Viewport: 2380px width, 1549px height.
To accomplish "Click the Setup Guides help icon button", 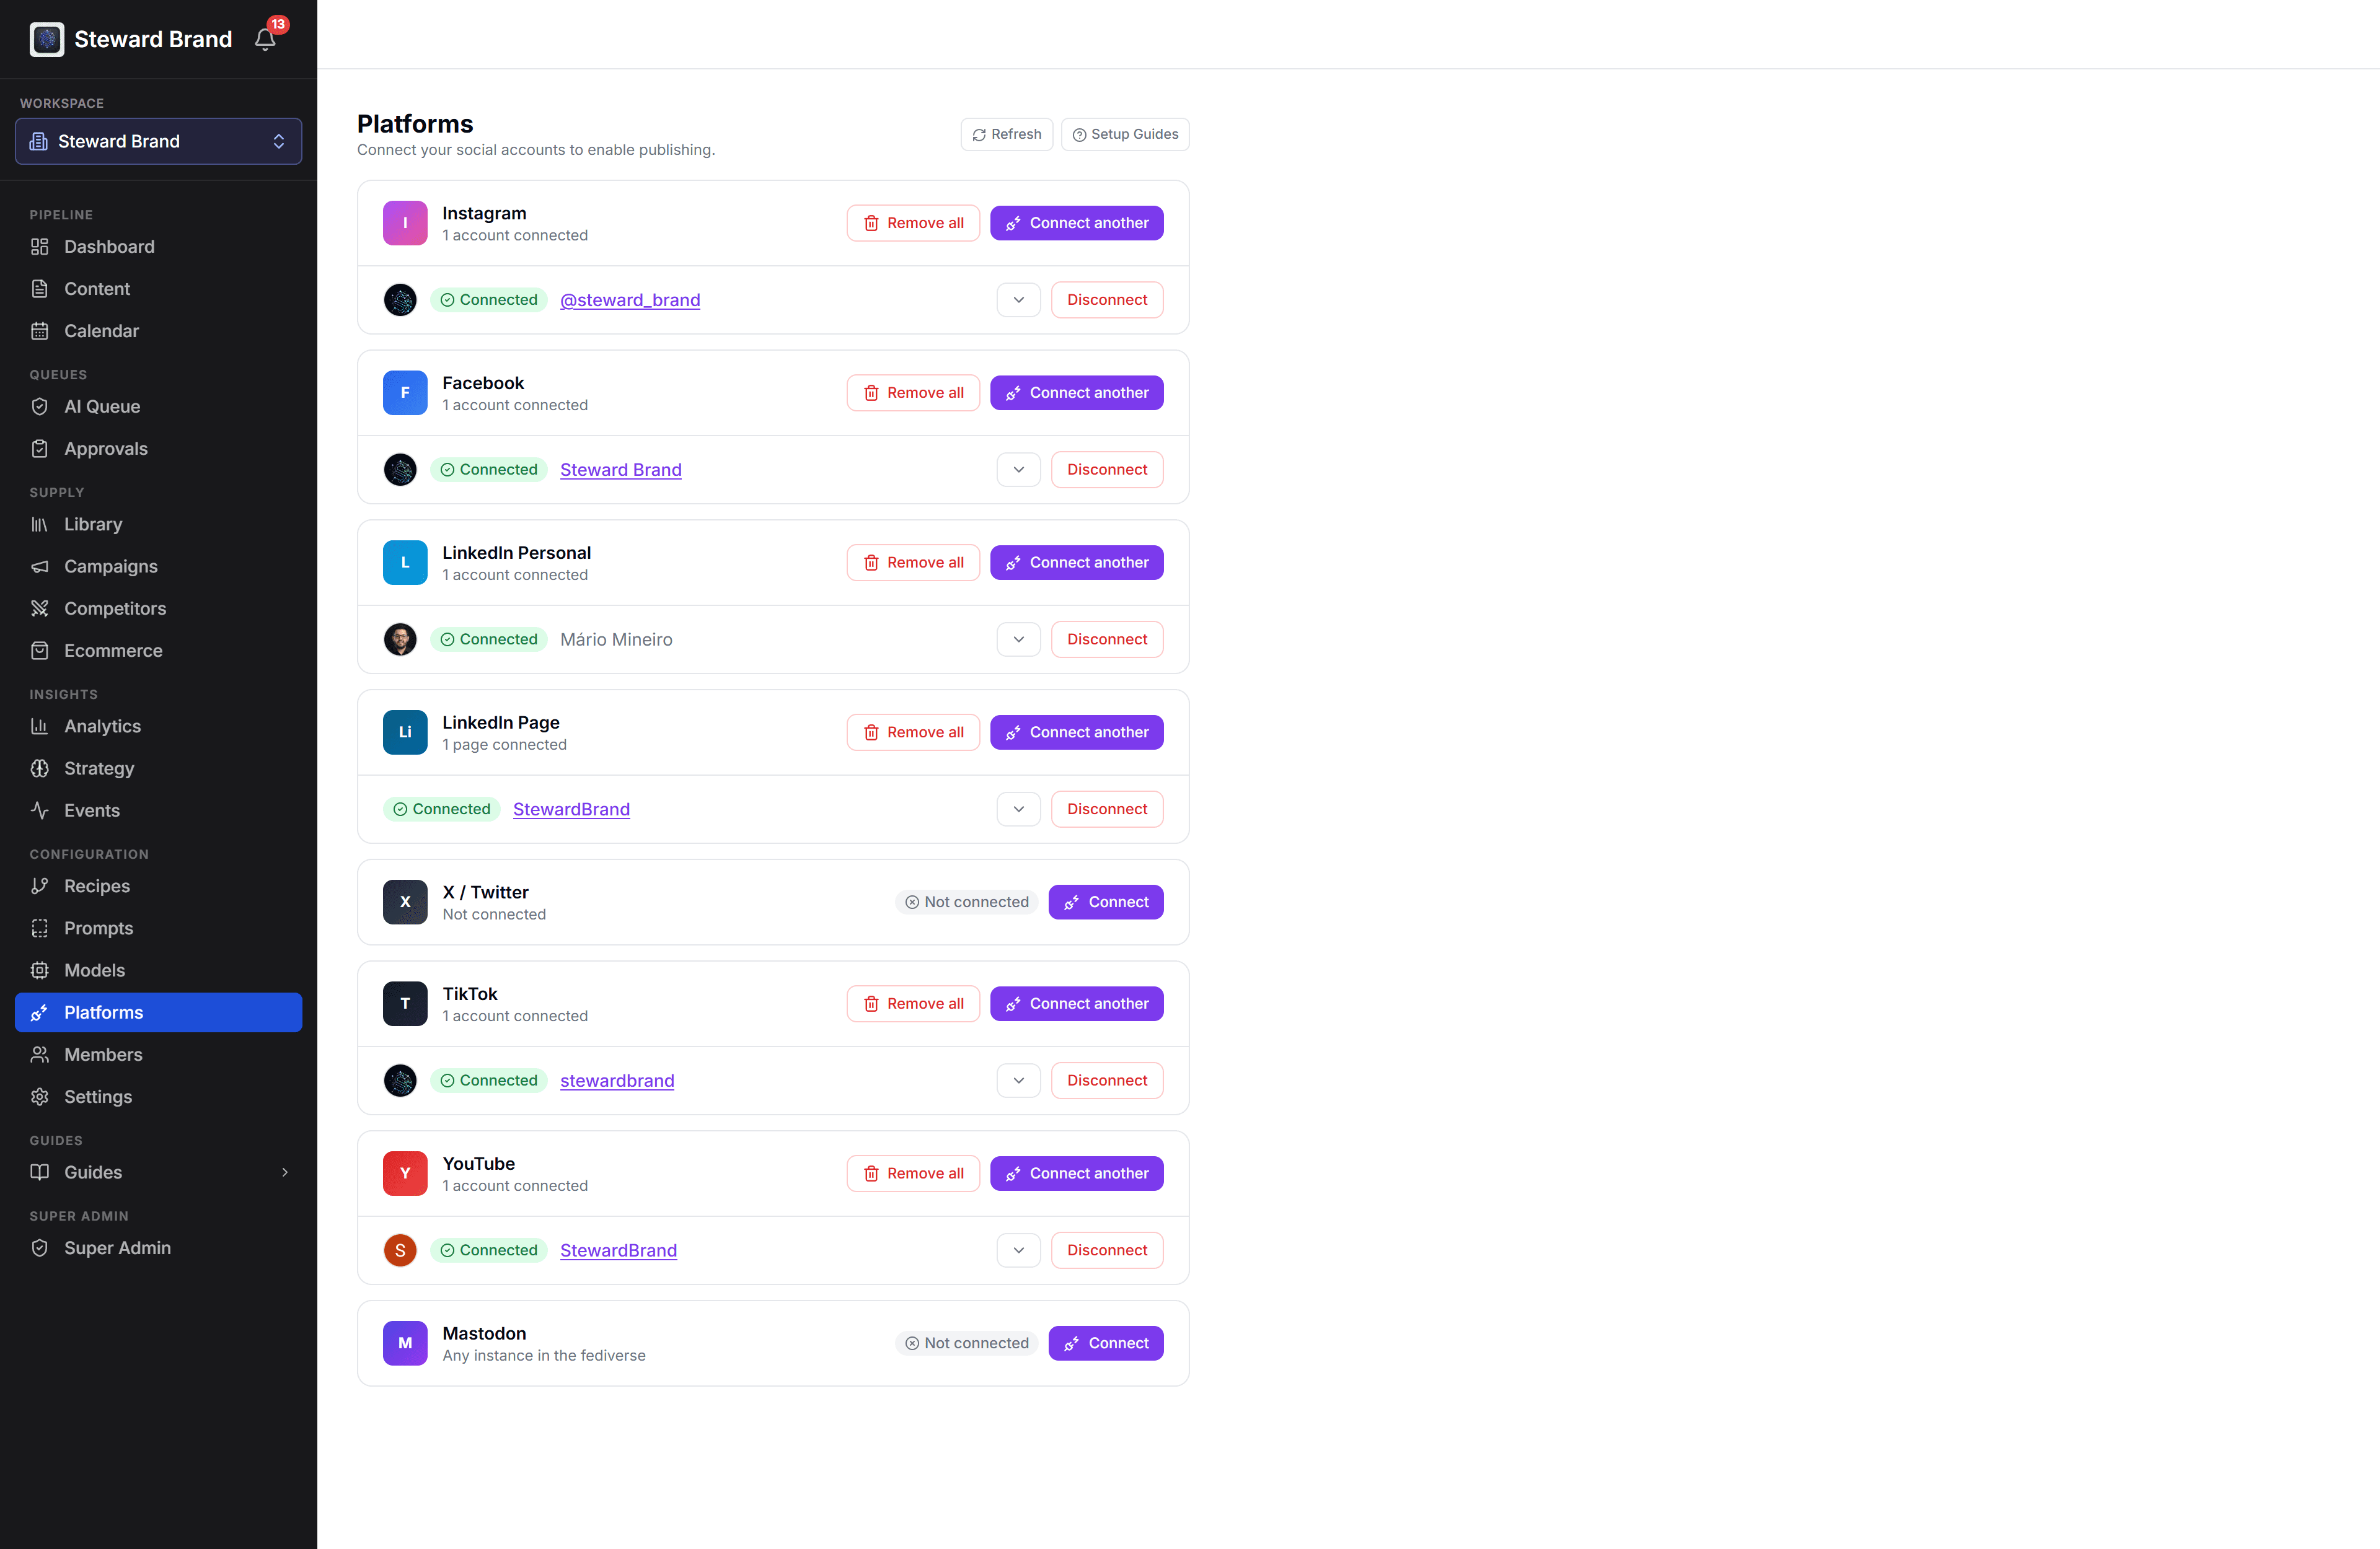I will tap(1125, 134).
